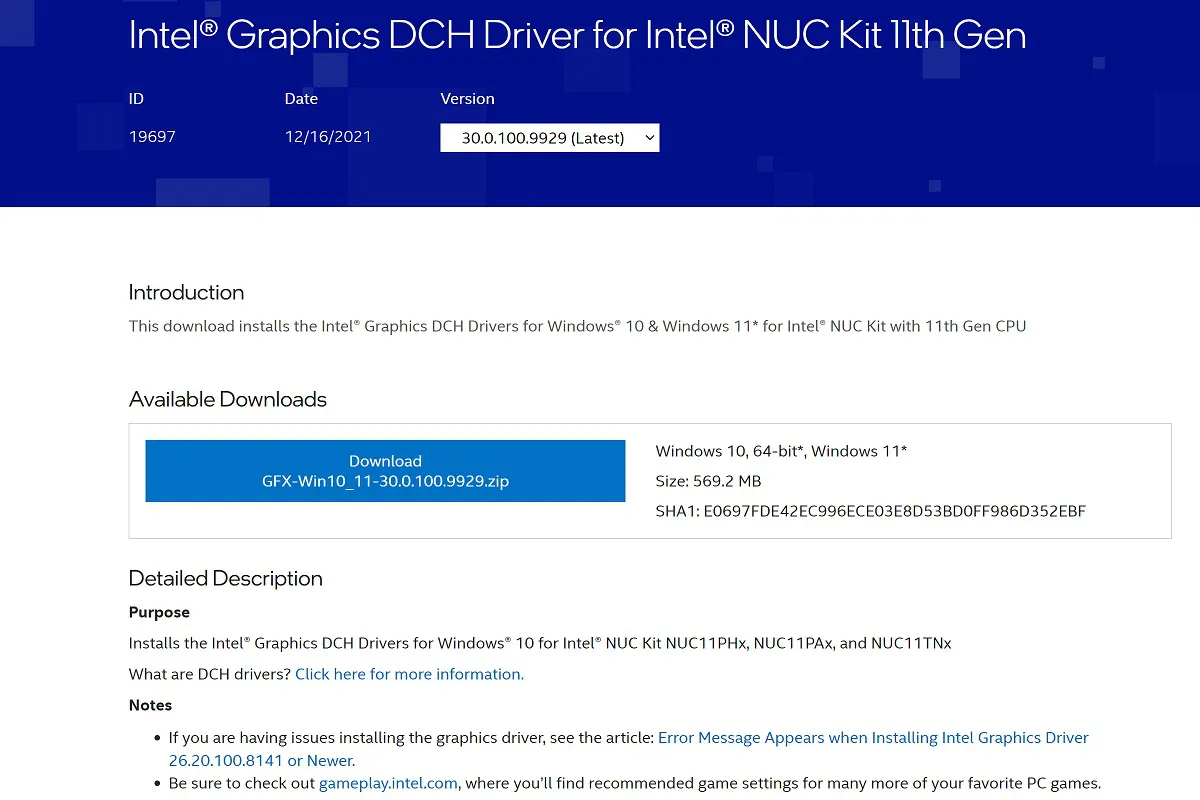Select the SHA1 checksum text
Screen dimensions: 1200x800
[870, 511]
